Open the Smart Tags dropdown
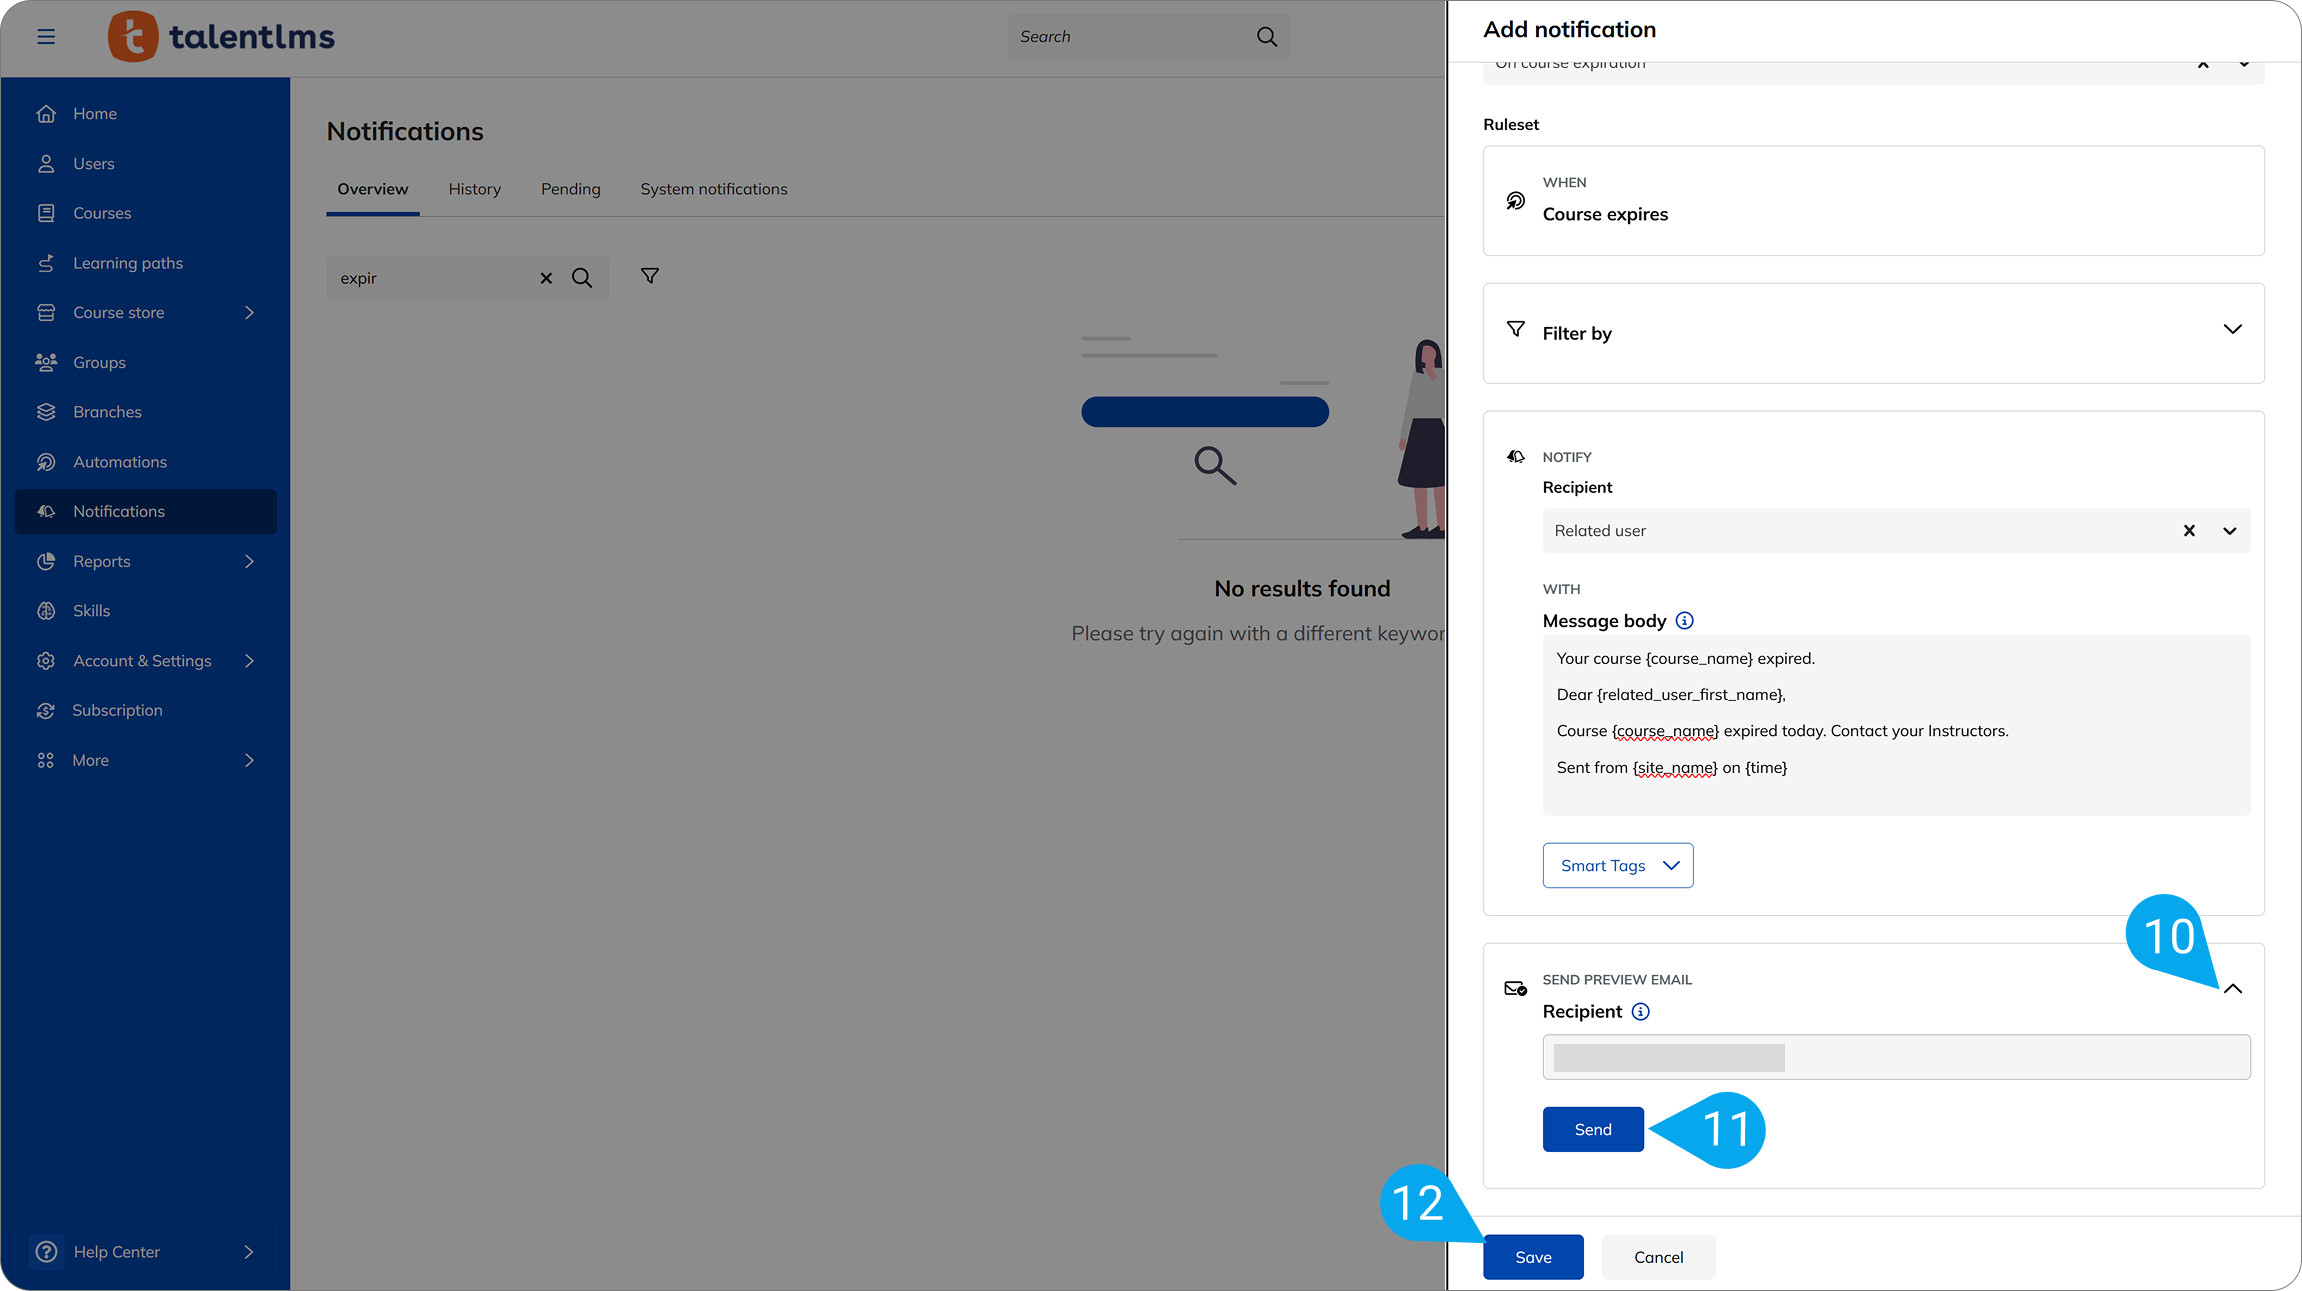The width and height of the screenshot is (2302, 1291). click(1617, 865)
